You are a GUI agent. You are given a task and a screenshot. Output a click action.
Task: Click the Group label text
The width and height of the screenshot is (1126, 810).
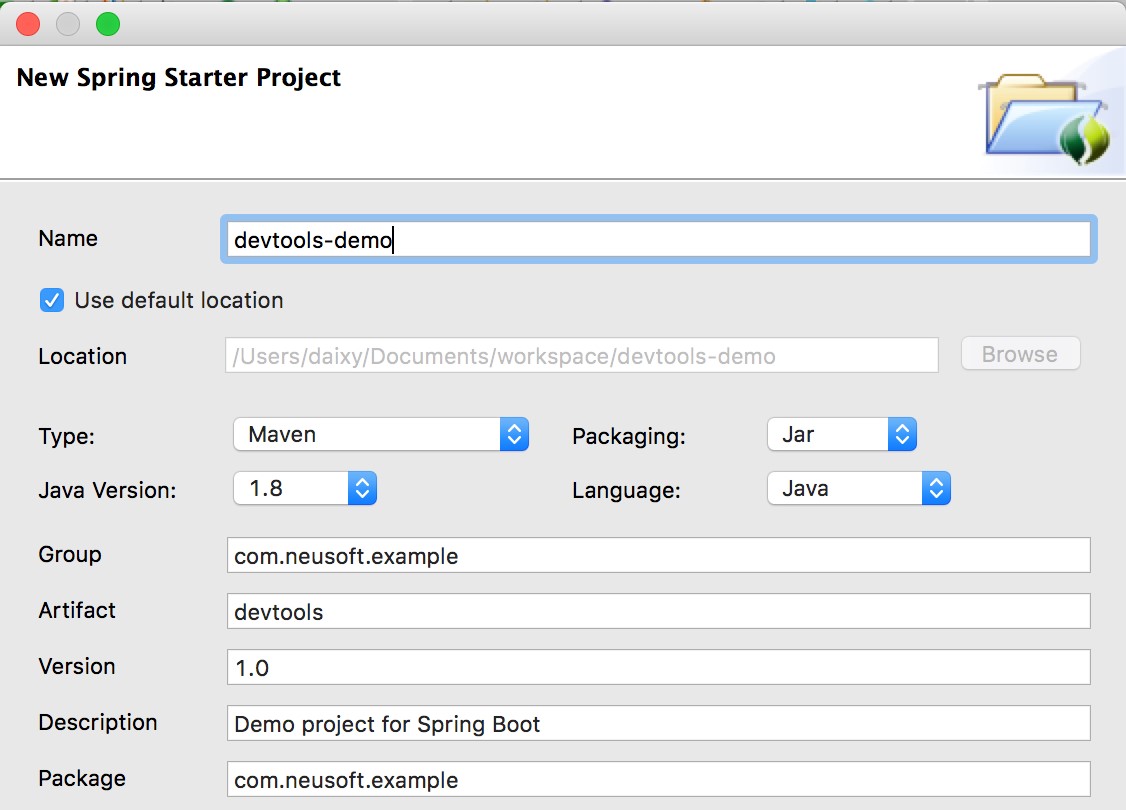[x=70, y=554]
